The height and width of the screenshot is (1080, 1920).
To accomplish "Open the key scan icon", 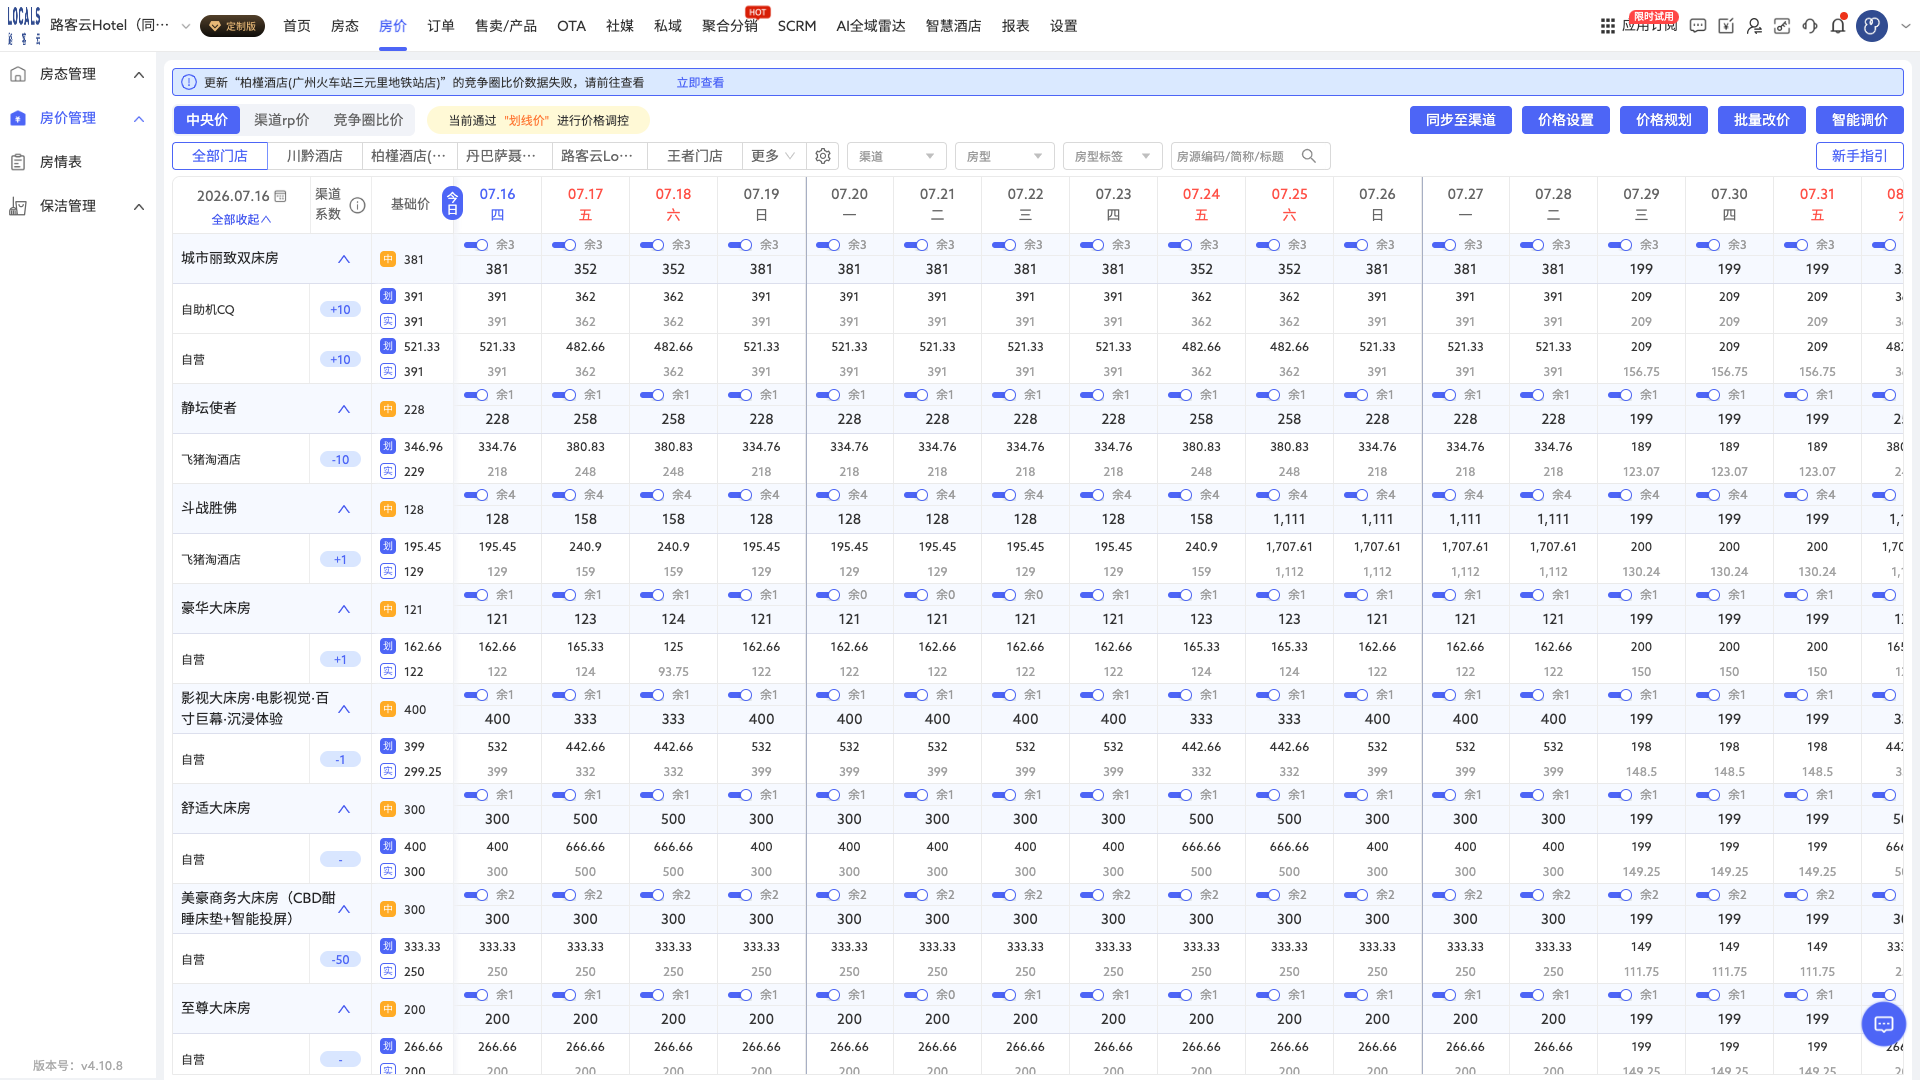I will 1782,26.
